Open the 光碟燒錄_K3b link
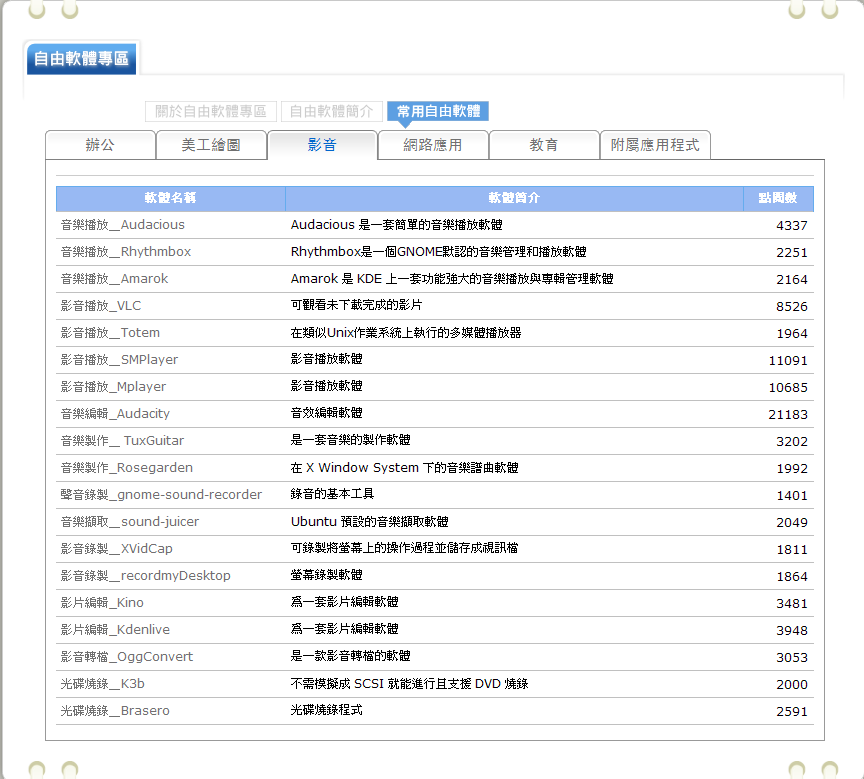Viewport: 864px width, 779px height. 102,684
